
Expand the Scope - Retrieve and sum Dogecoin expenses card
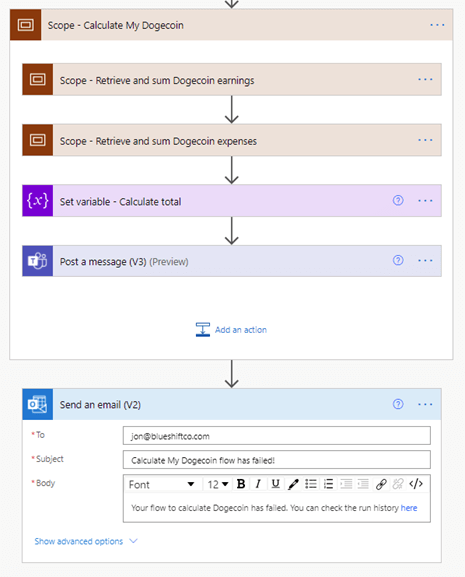[x=232, y=140]
